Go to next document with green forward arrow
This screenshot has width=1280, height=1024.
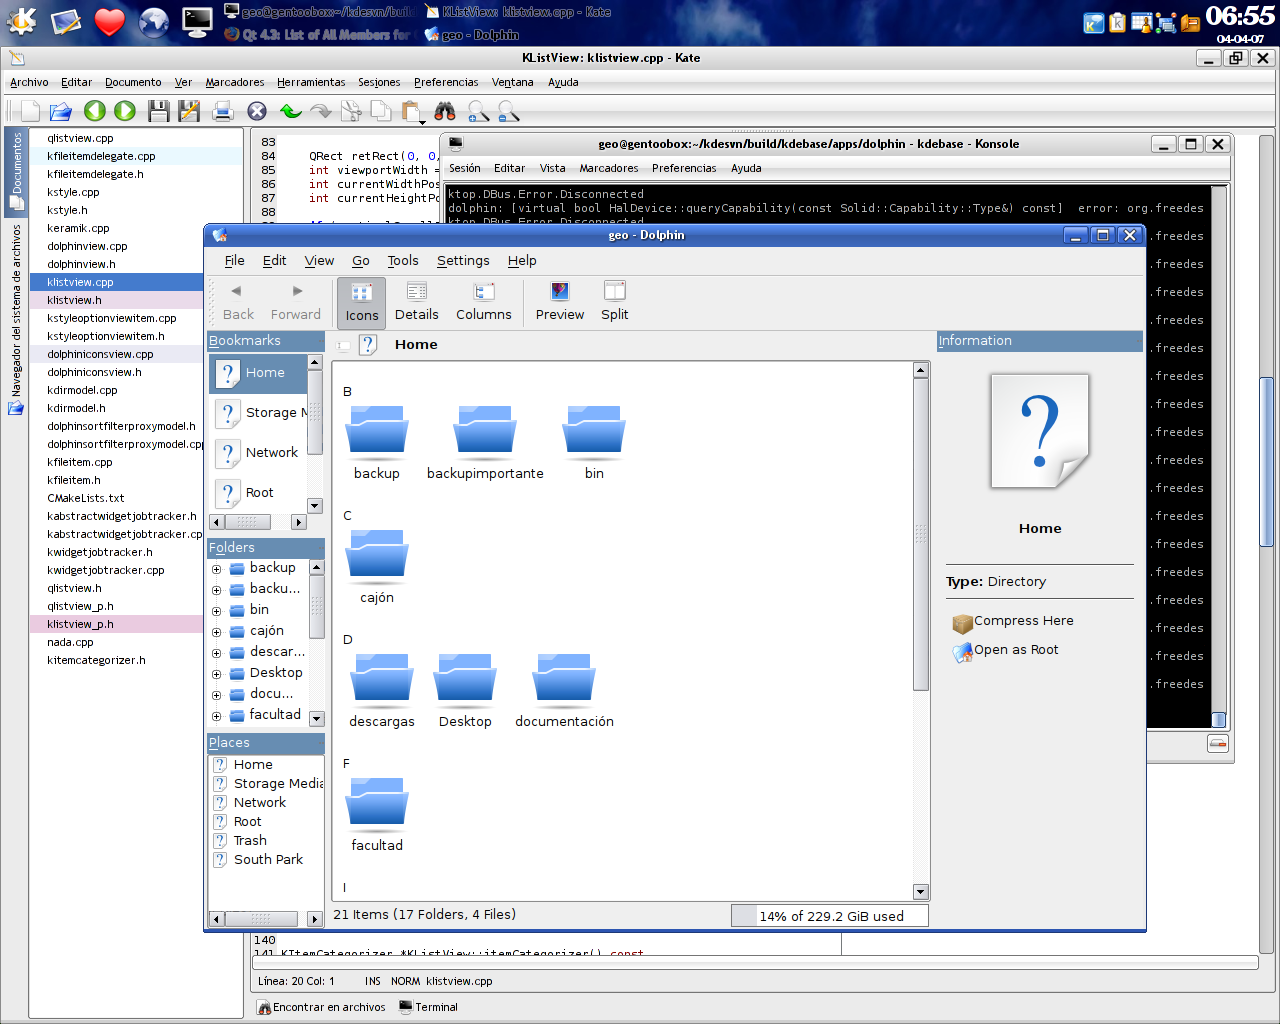(x=125, y=111)
